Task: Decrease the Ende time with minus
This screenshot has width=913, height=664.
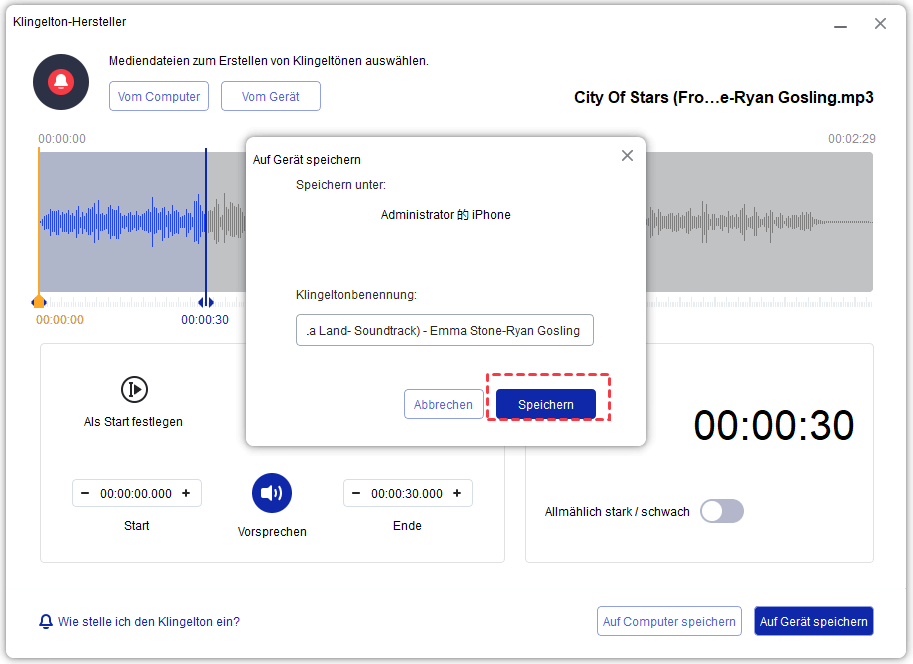Action: [356, 493]
